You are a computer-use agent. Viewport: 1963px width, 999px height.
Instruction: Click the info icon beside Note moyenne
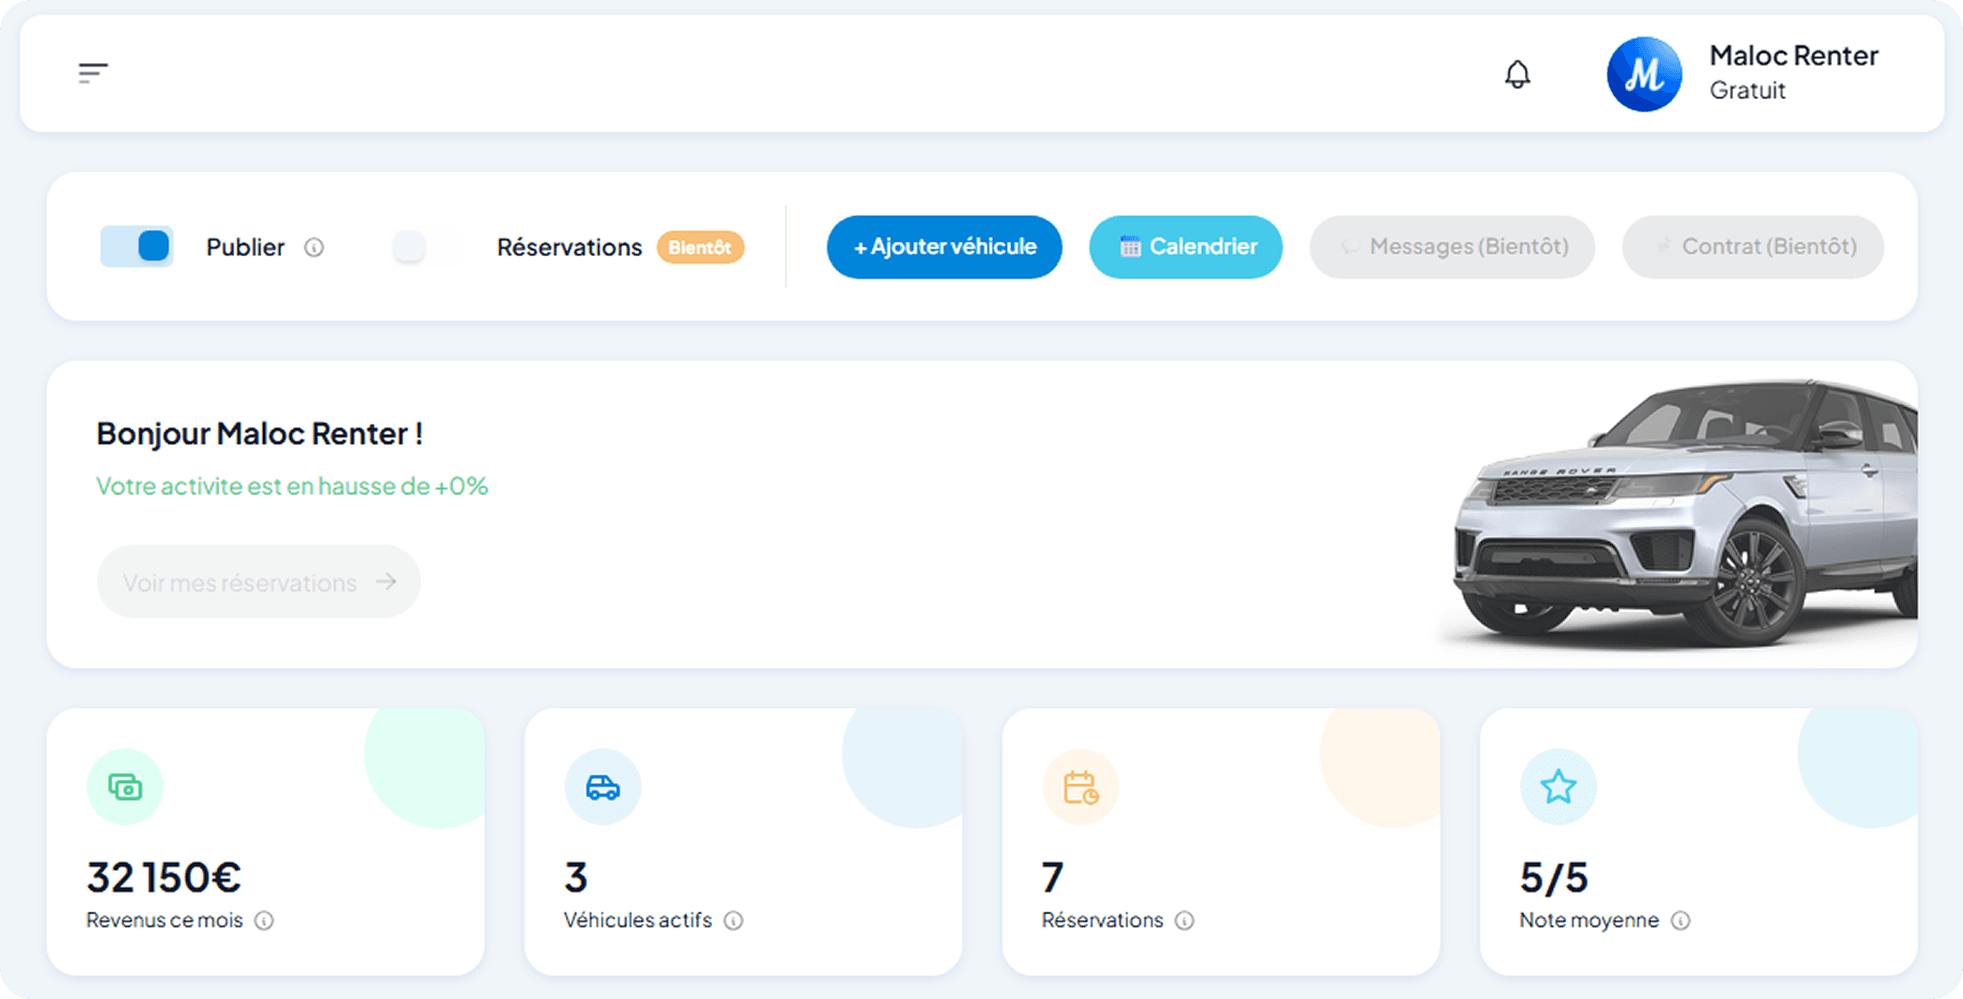(1681, 920)
